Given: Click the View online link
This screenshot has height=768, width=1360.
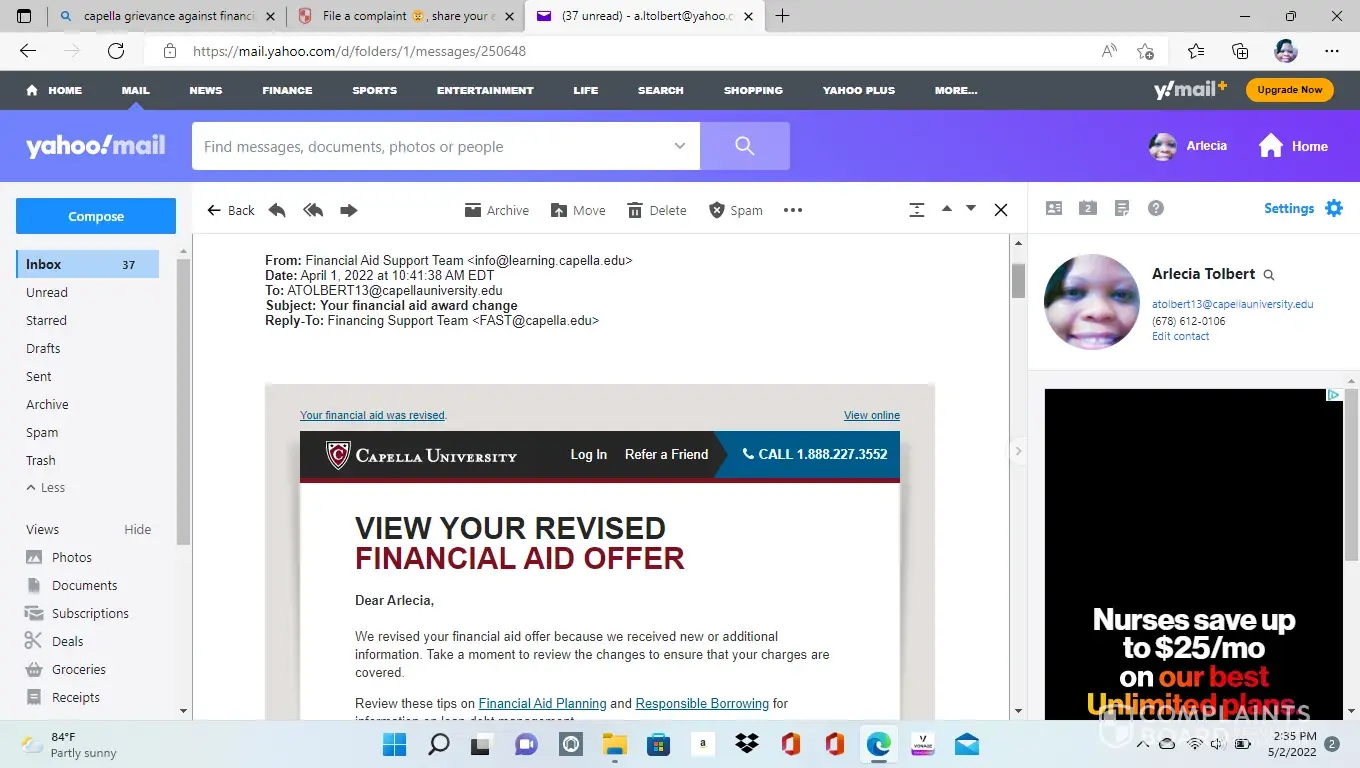Looking at the screenshot, I should 872,415.
